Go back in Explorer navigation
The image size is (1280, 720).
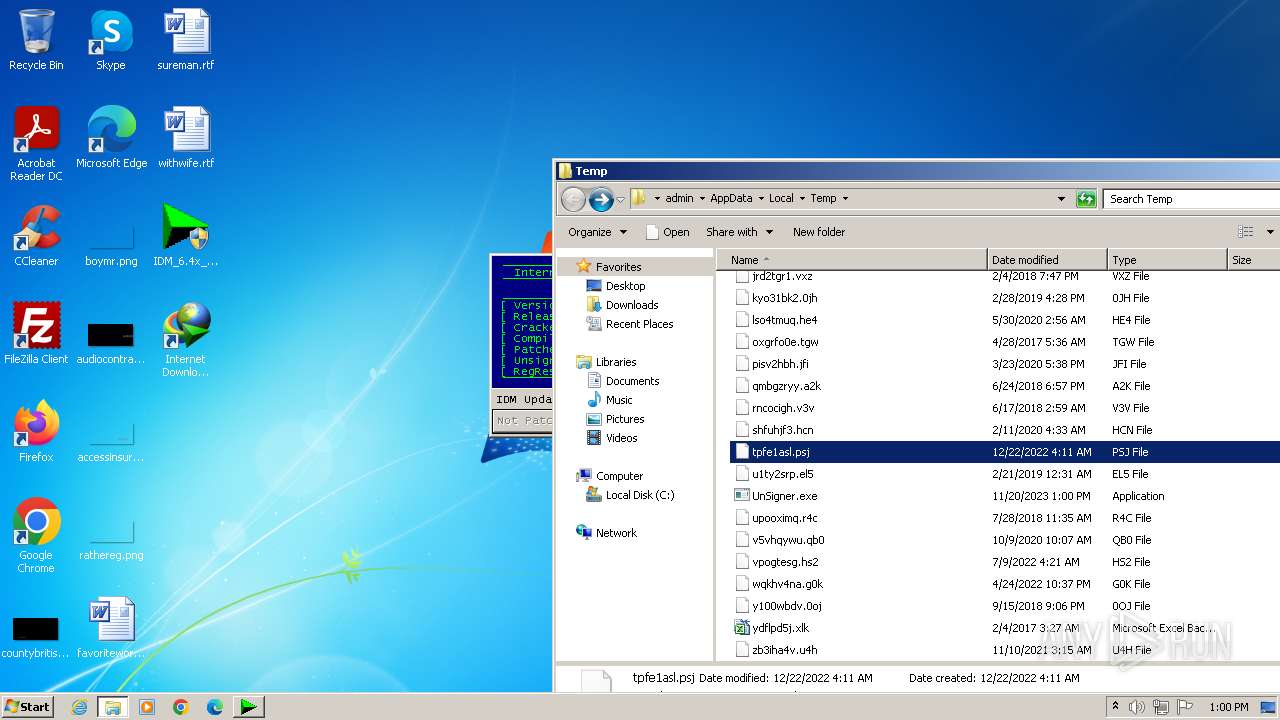click(x=573, y=199)
